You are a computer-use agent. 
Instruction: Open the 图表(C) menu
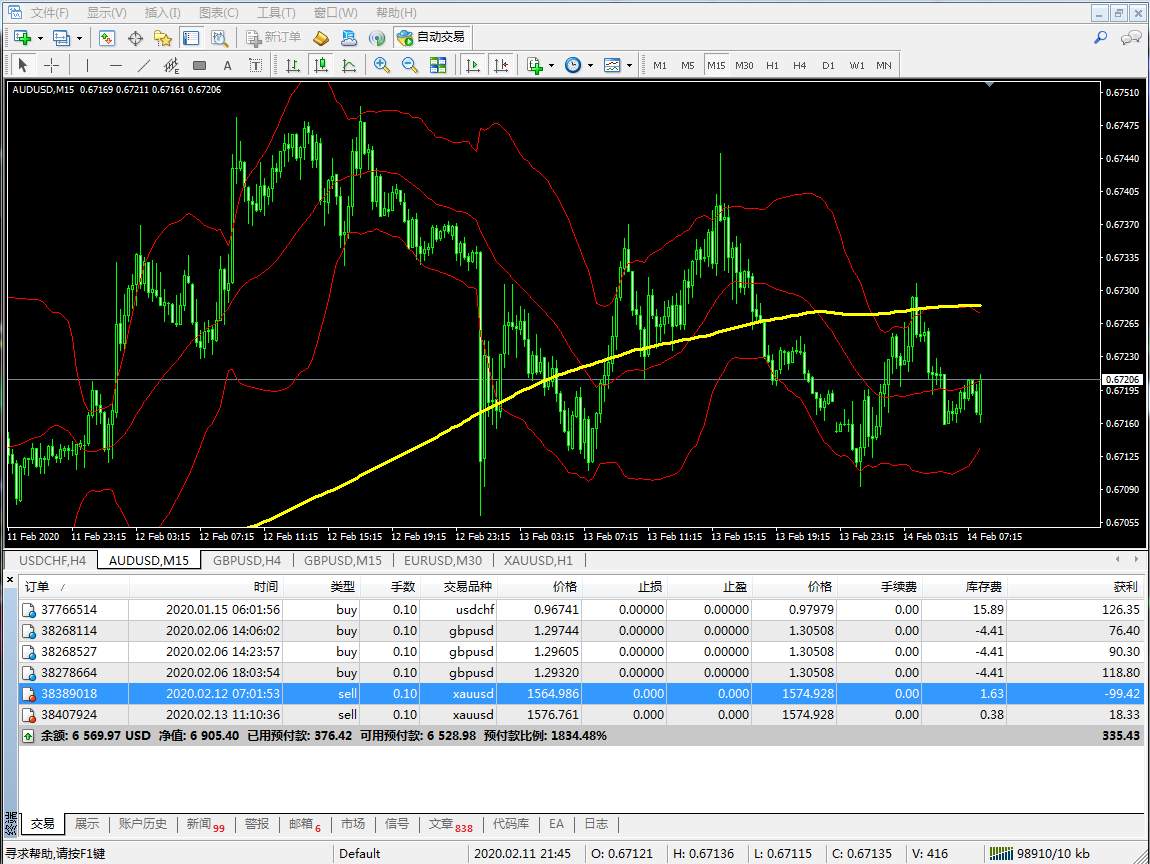[x=219, y=12]
